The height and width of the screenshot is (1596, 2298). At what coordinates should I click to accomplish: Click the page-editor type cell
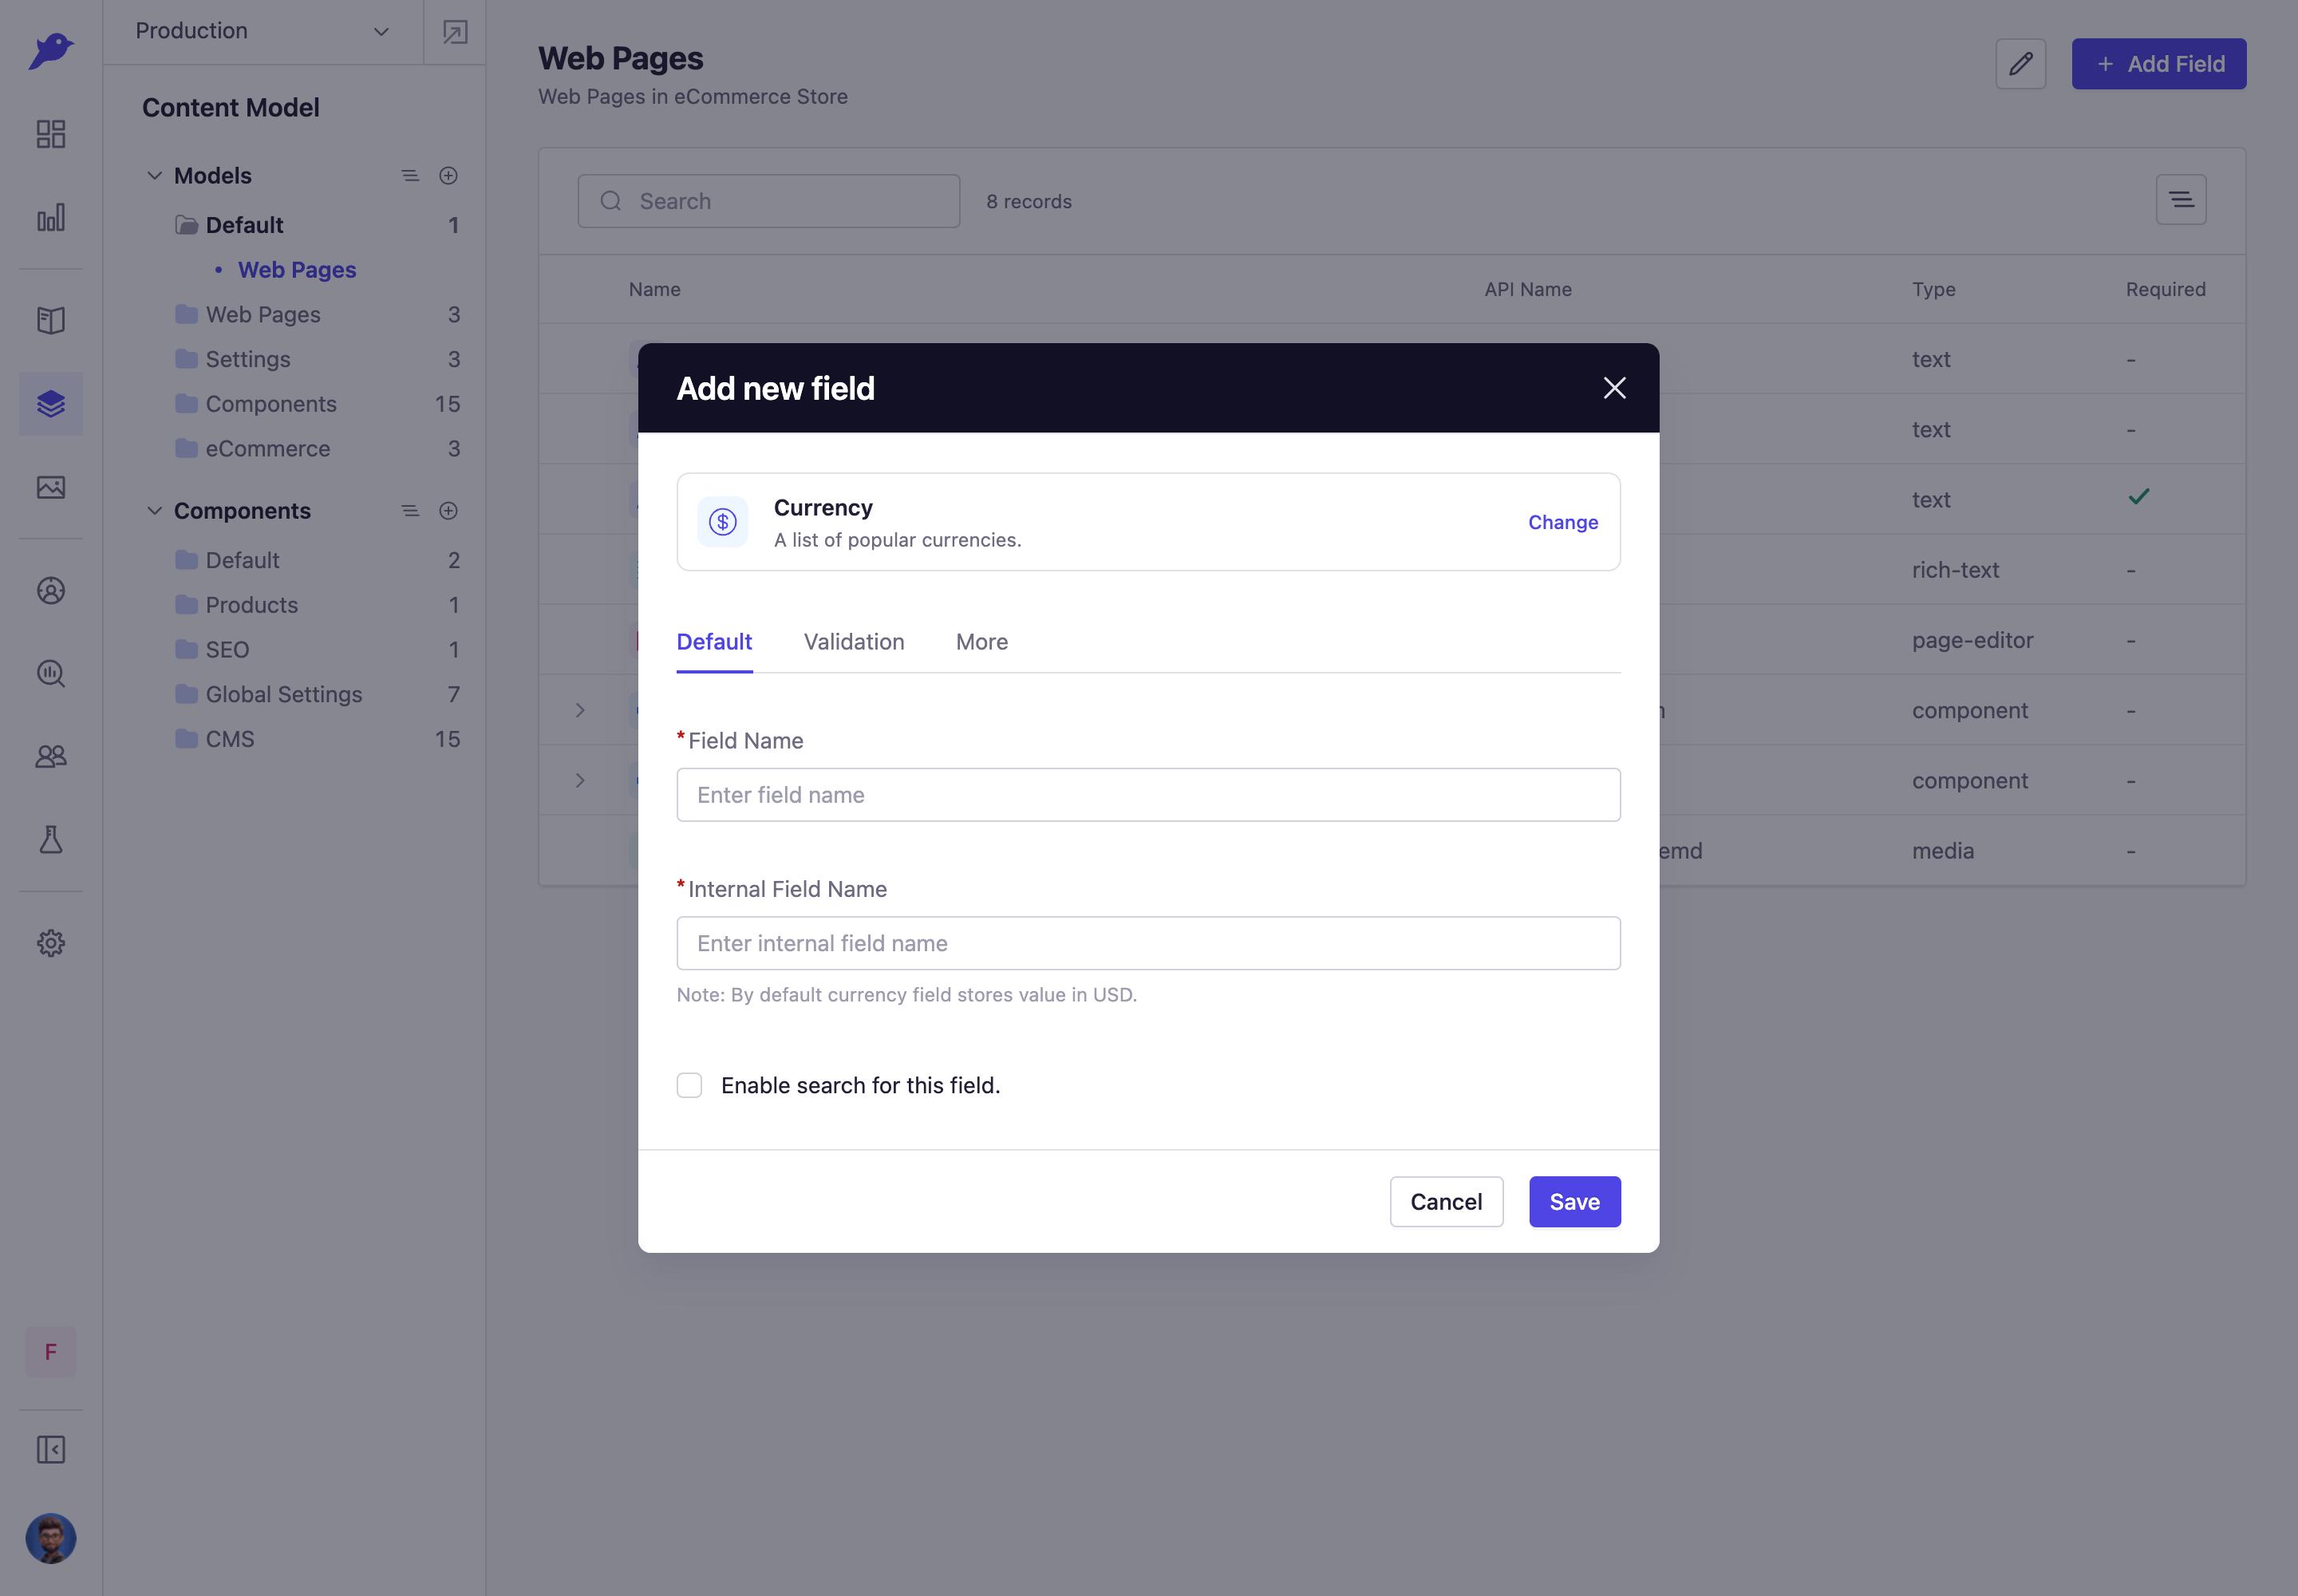(x=1973, y=640)
